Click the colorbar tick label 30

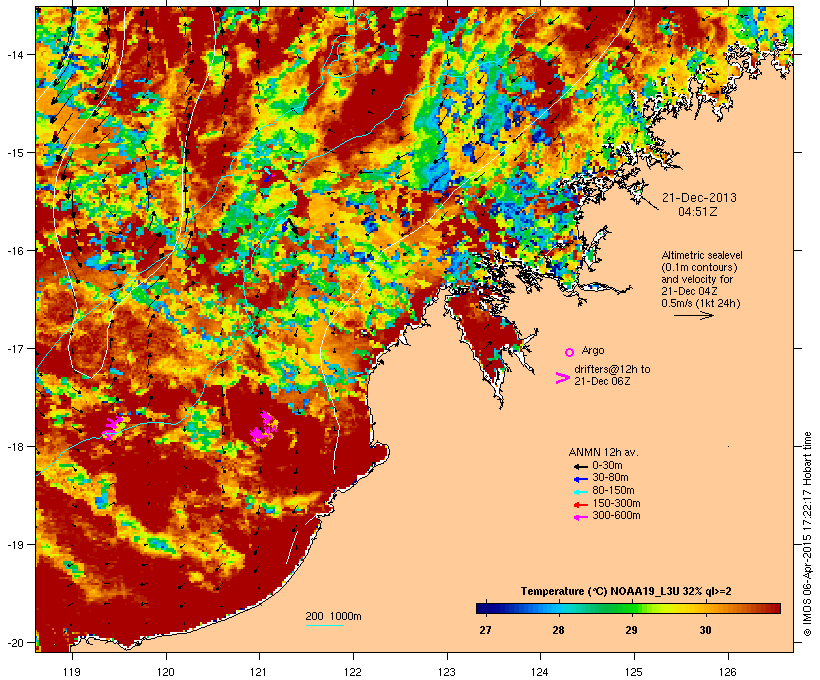705,630
